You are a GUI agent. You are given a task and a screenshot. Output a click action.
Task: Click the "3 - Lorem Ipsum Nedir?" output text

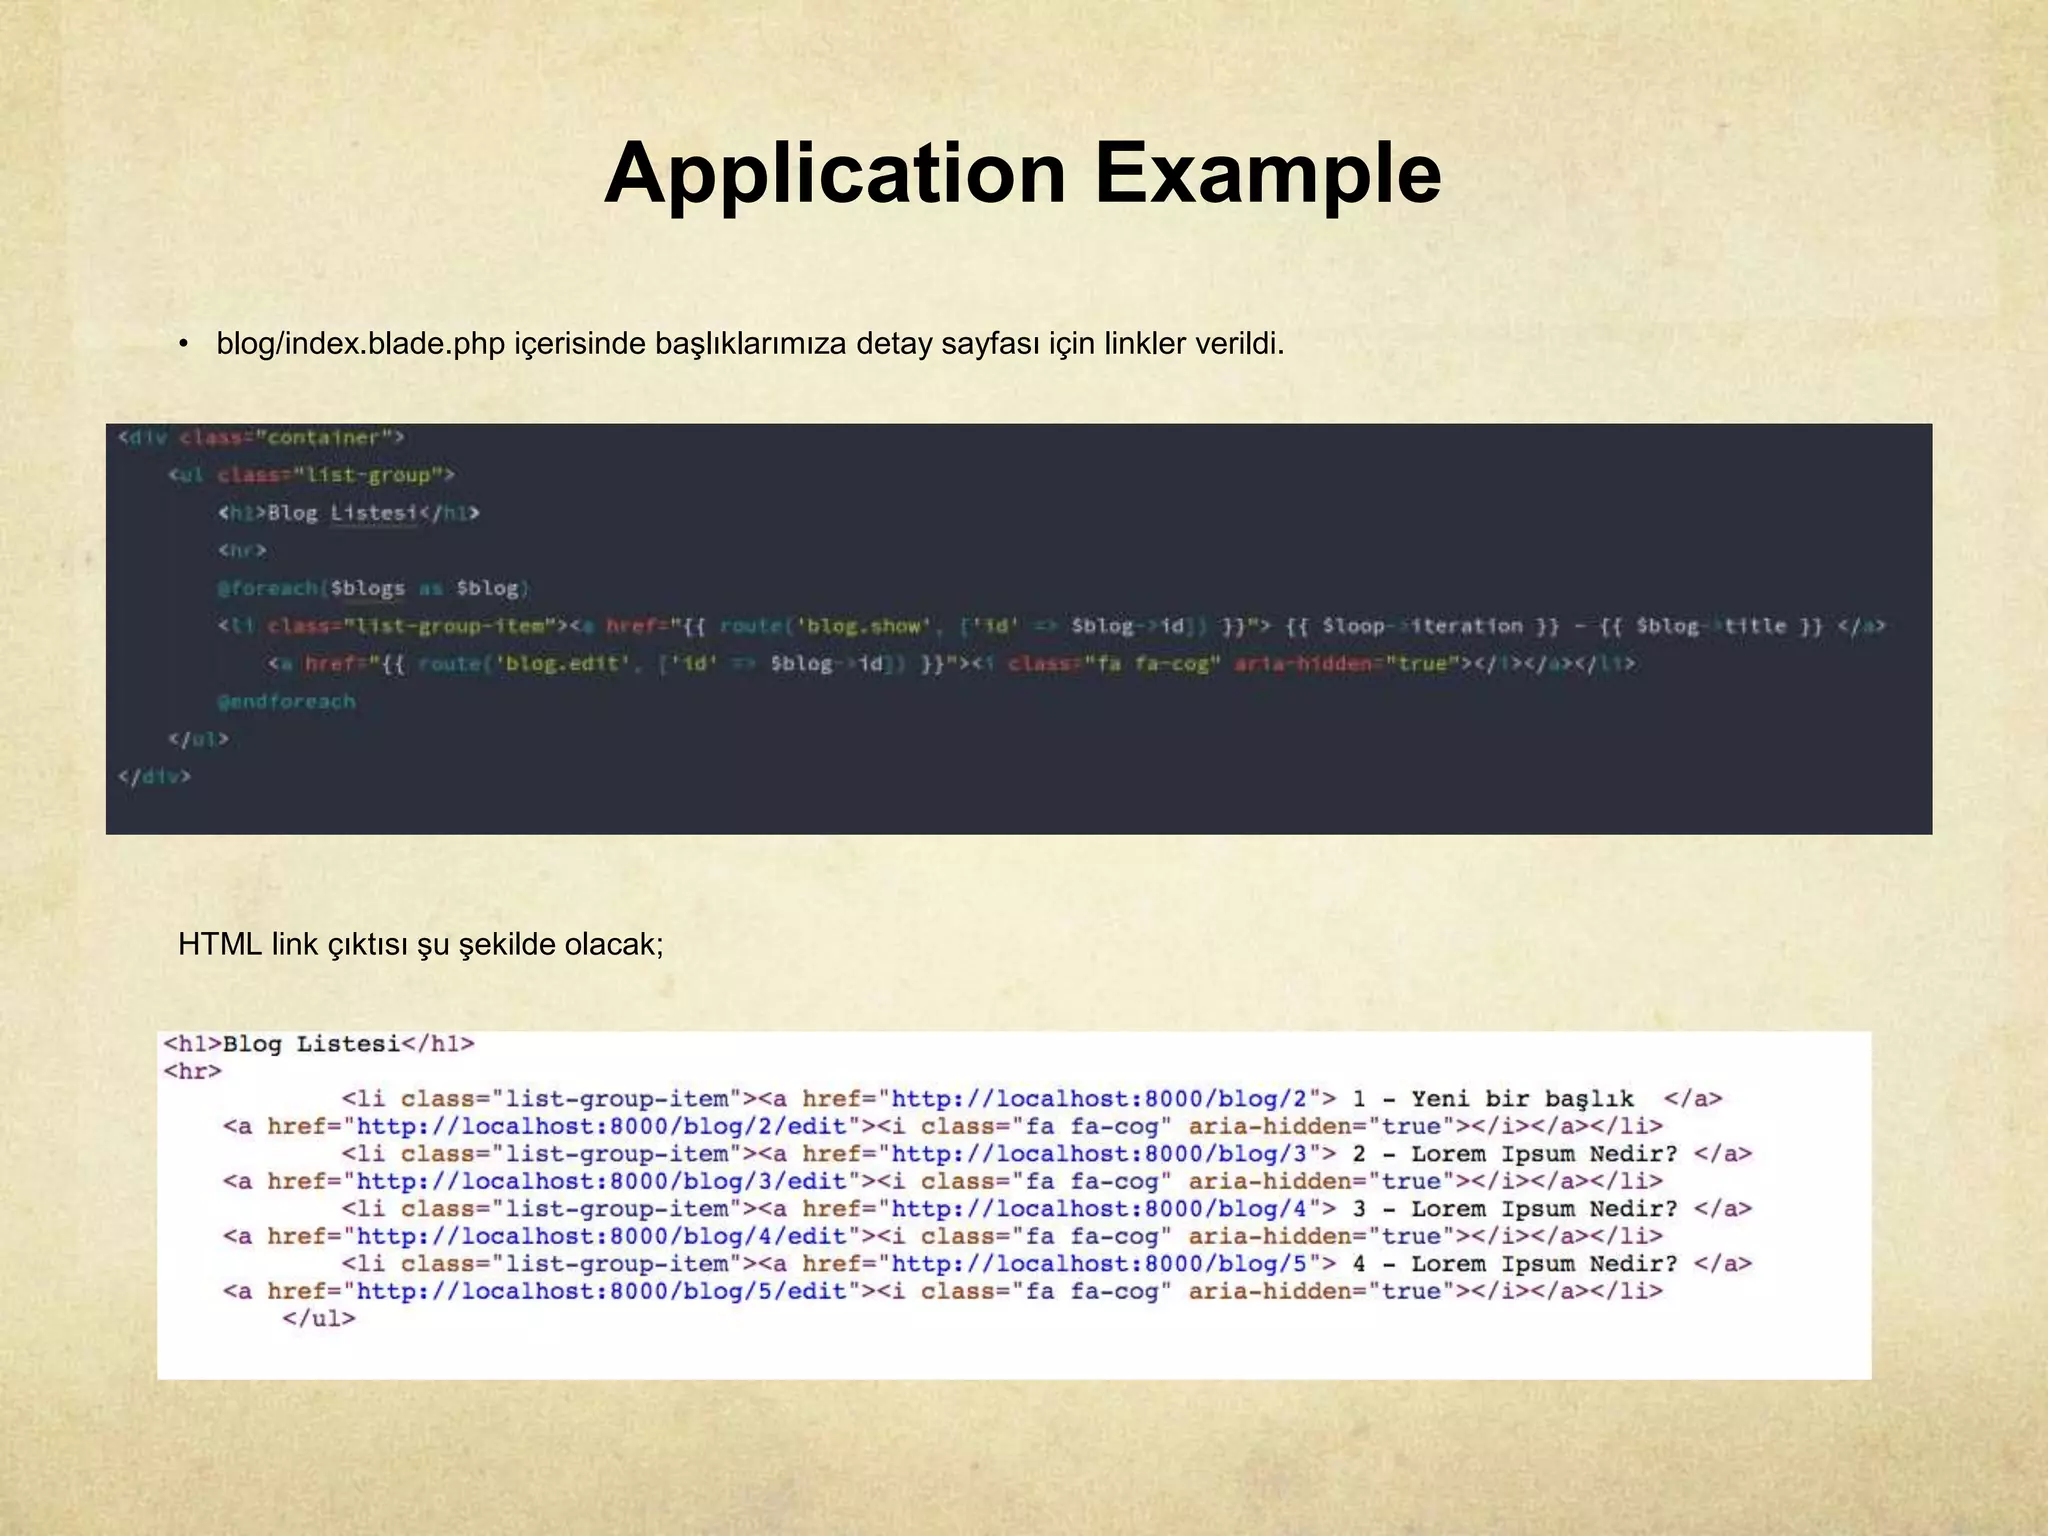coord(1515,1209)
